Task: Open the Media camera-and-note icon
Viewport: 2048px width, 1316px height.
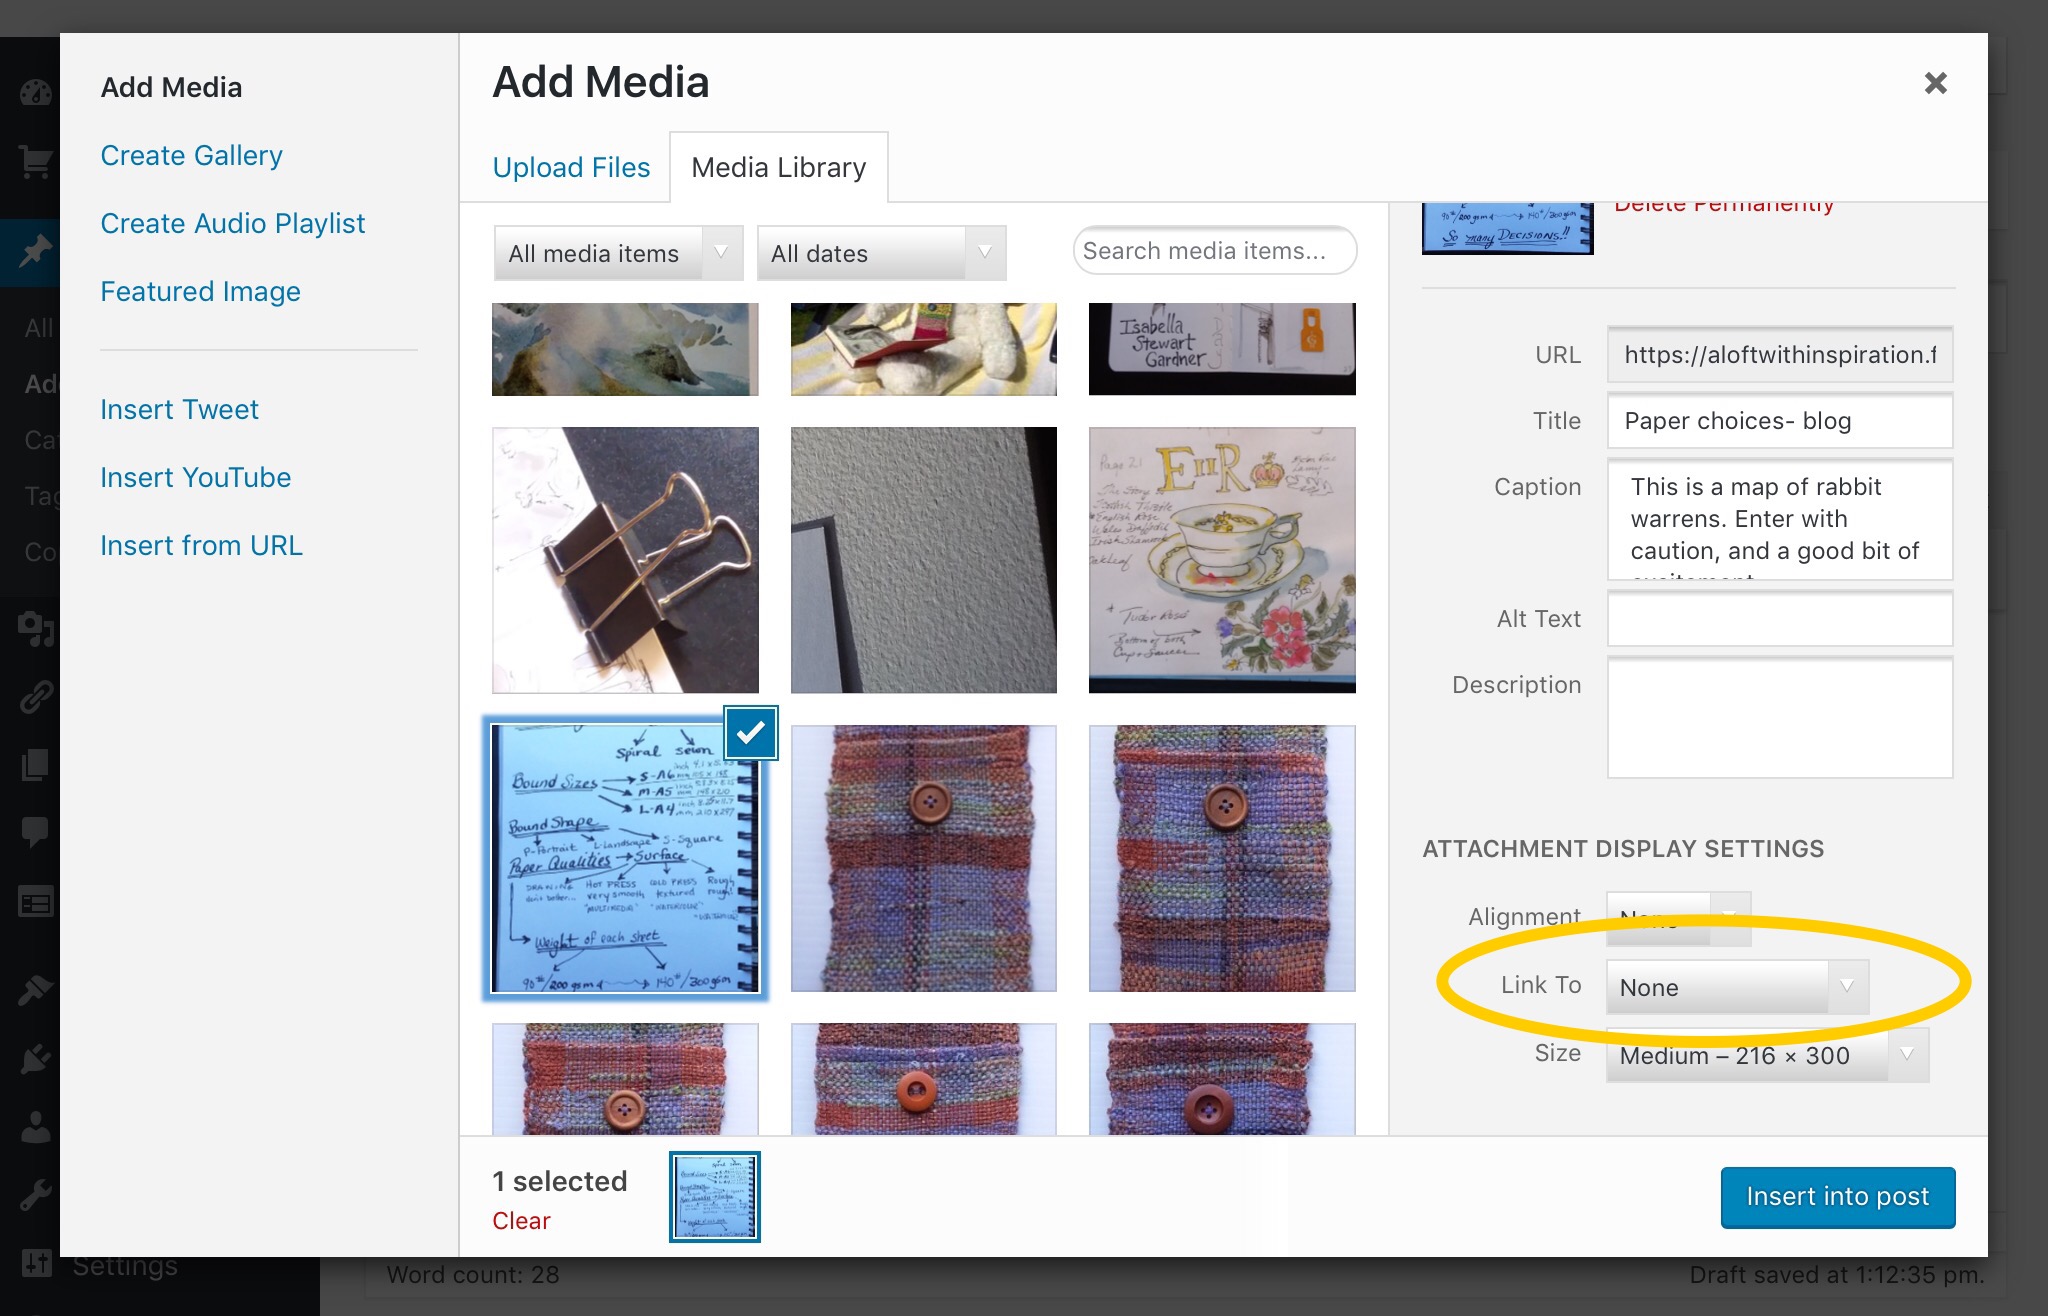Action: pyautogui.click(x=34, y=629)
